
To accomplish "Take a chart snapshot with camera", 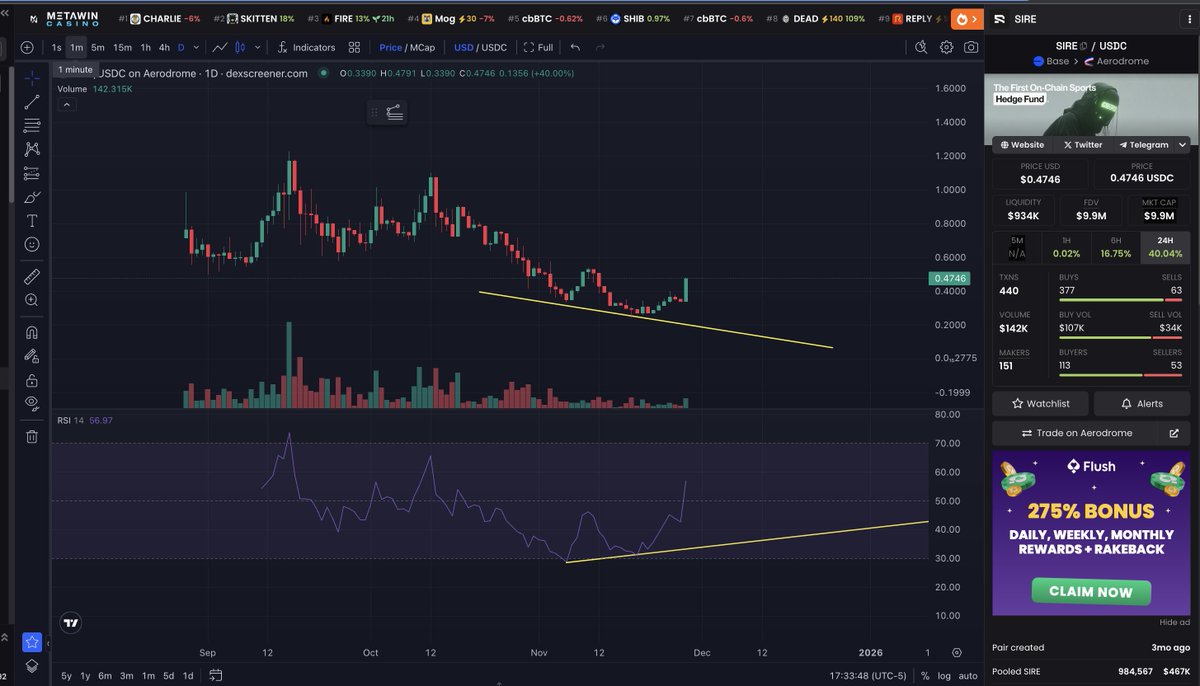I will point(971,47).
